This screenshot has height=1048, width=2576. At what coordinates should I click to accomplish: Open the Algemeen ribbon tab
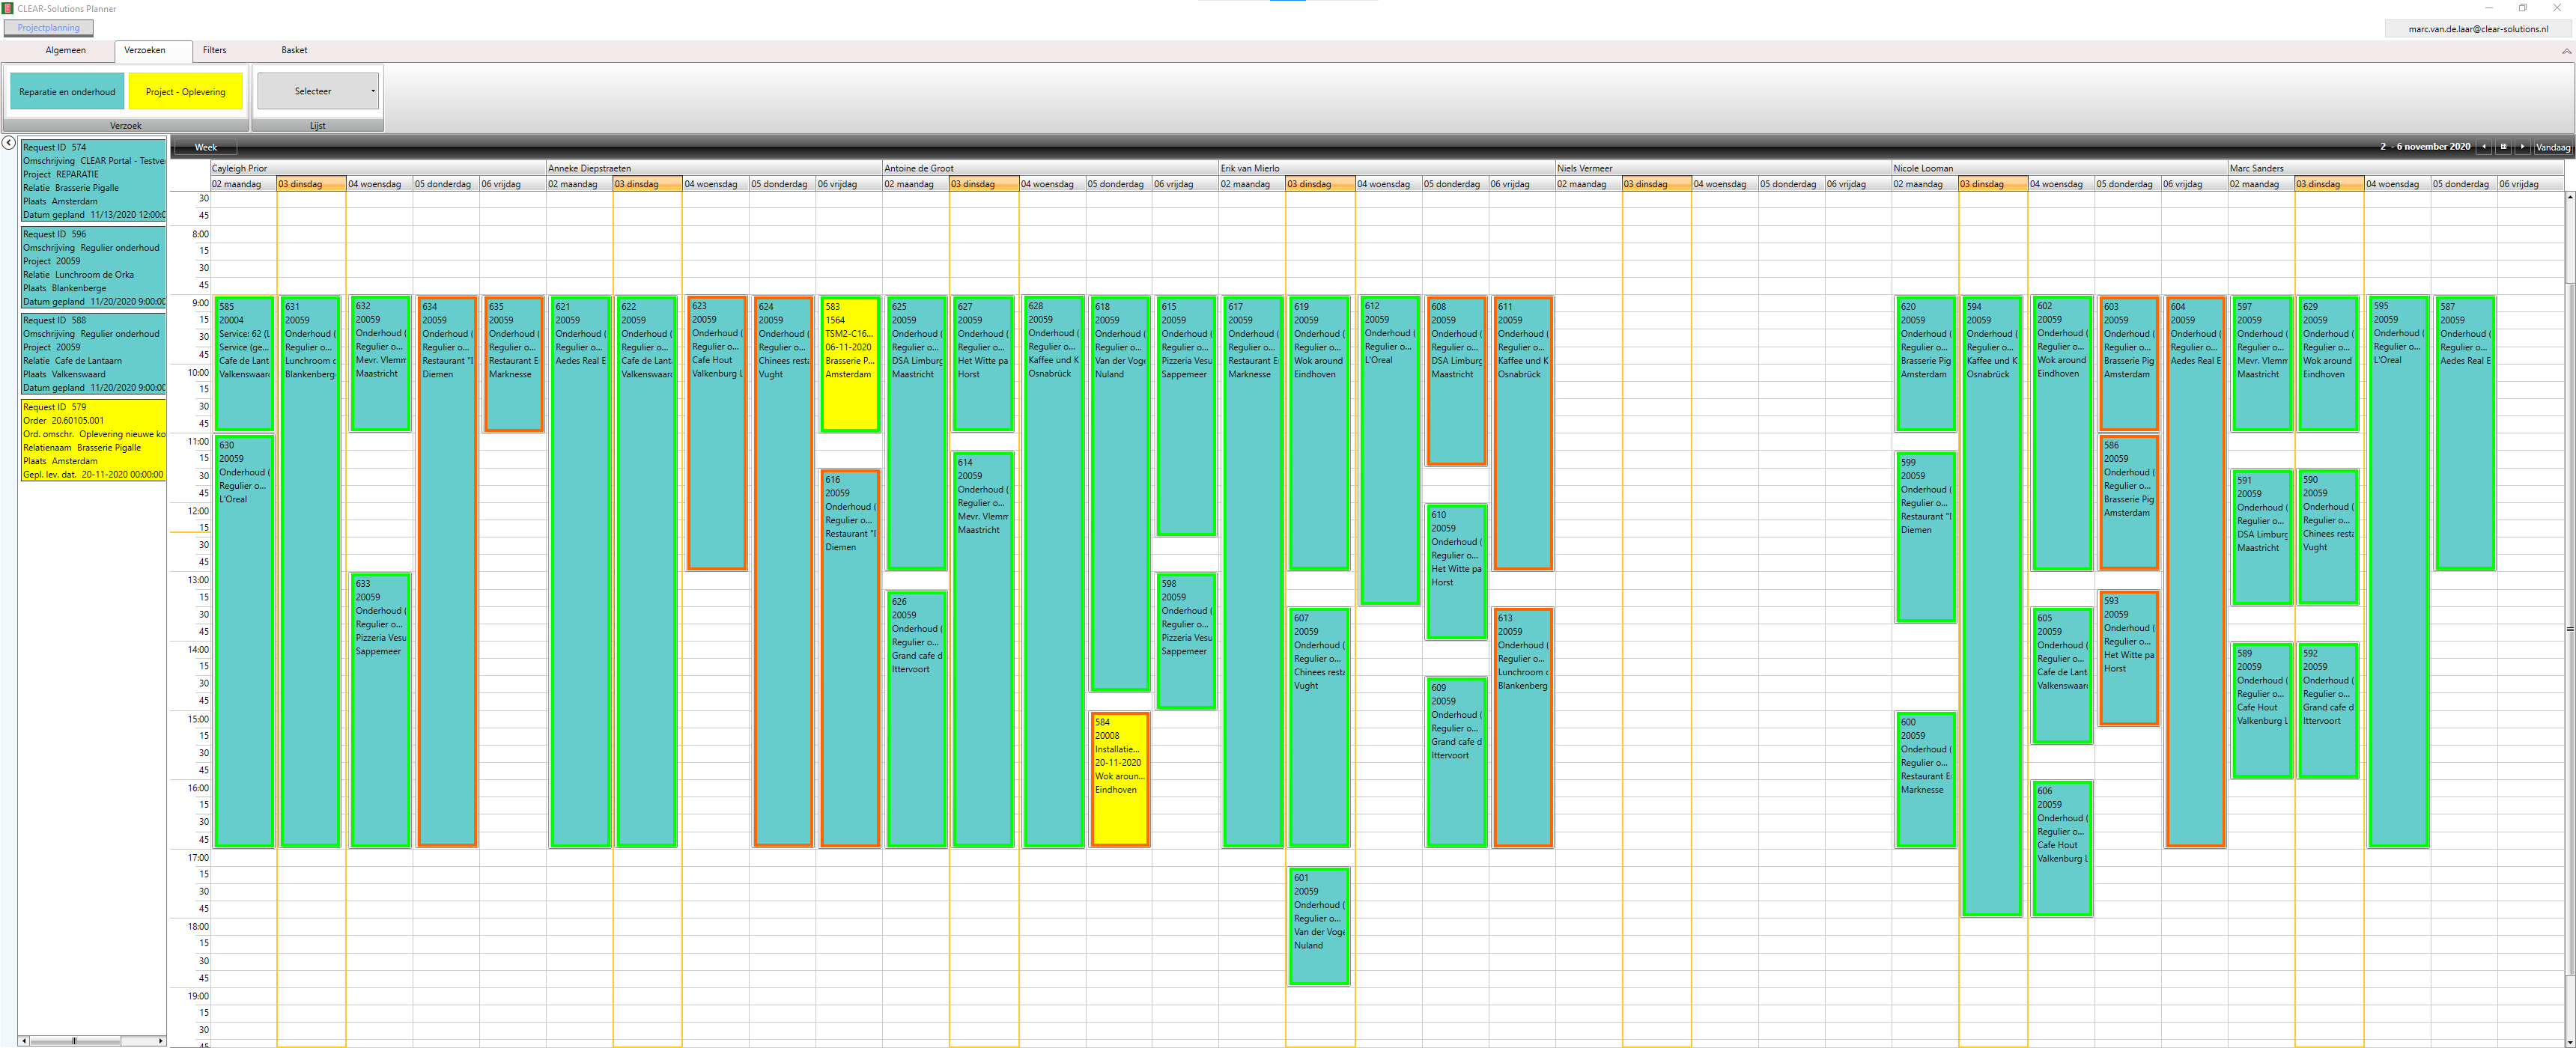coord(65,50)
